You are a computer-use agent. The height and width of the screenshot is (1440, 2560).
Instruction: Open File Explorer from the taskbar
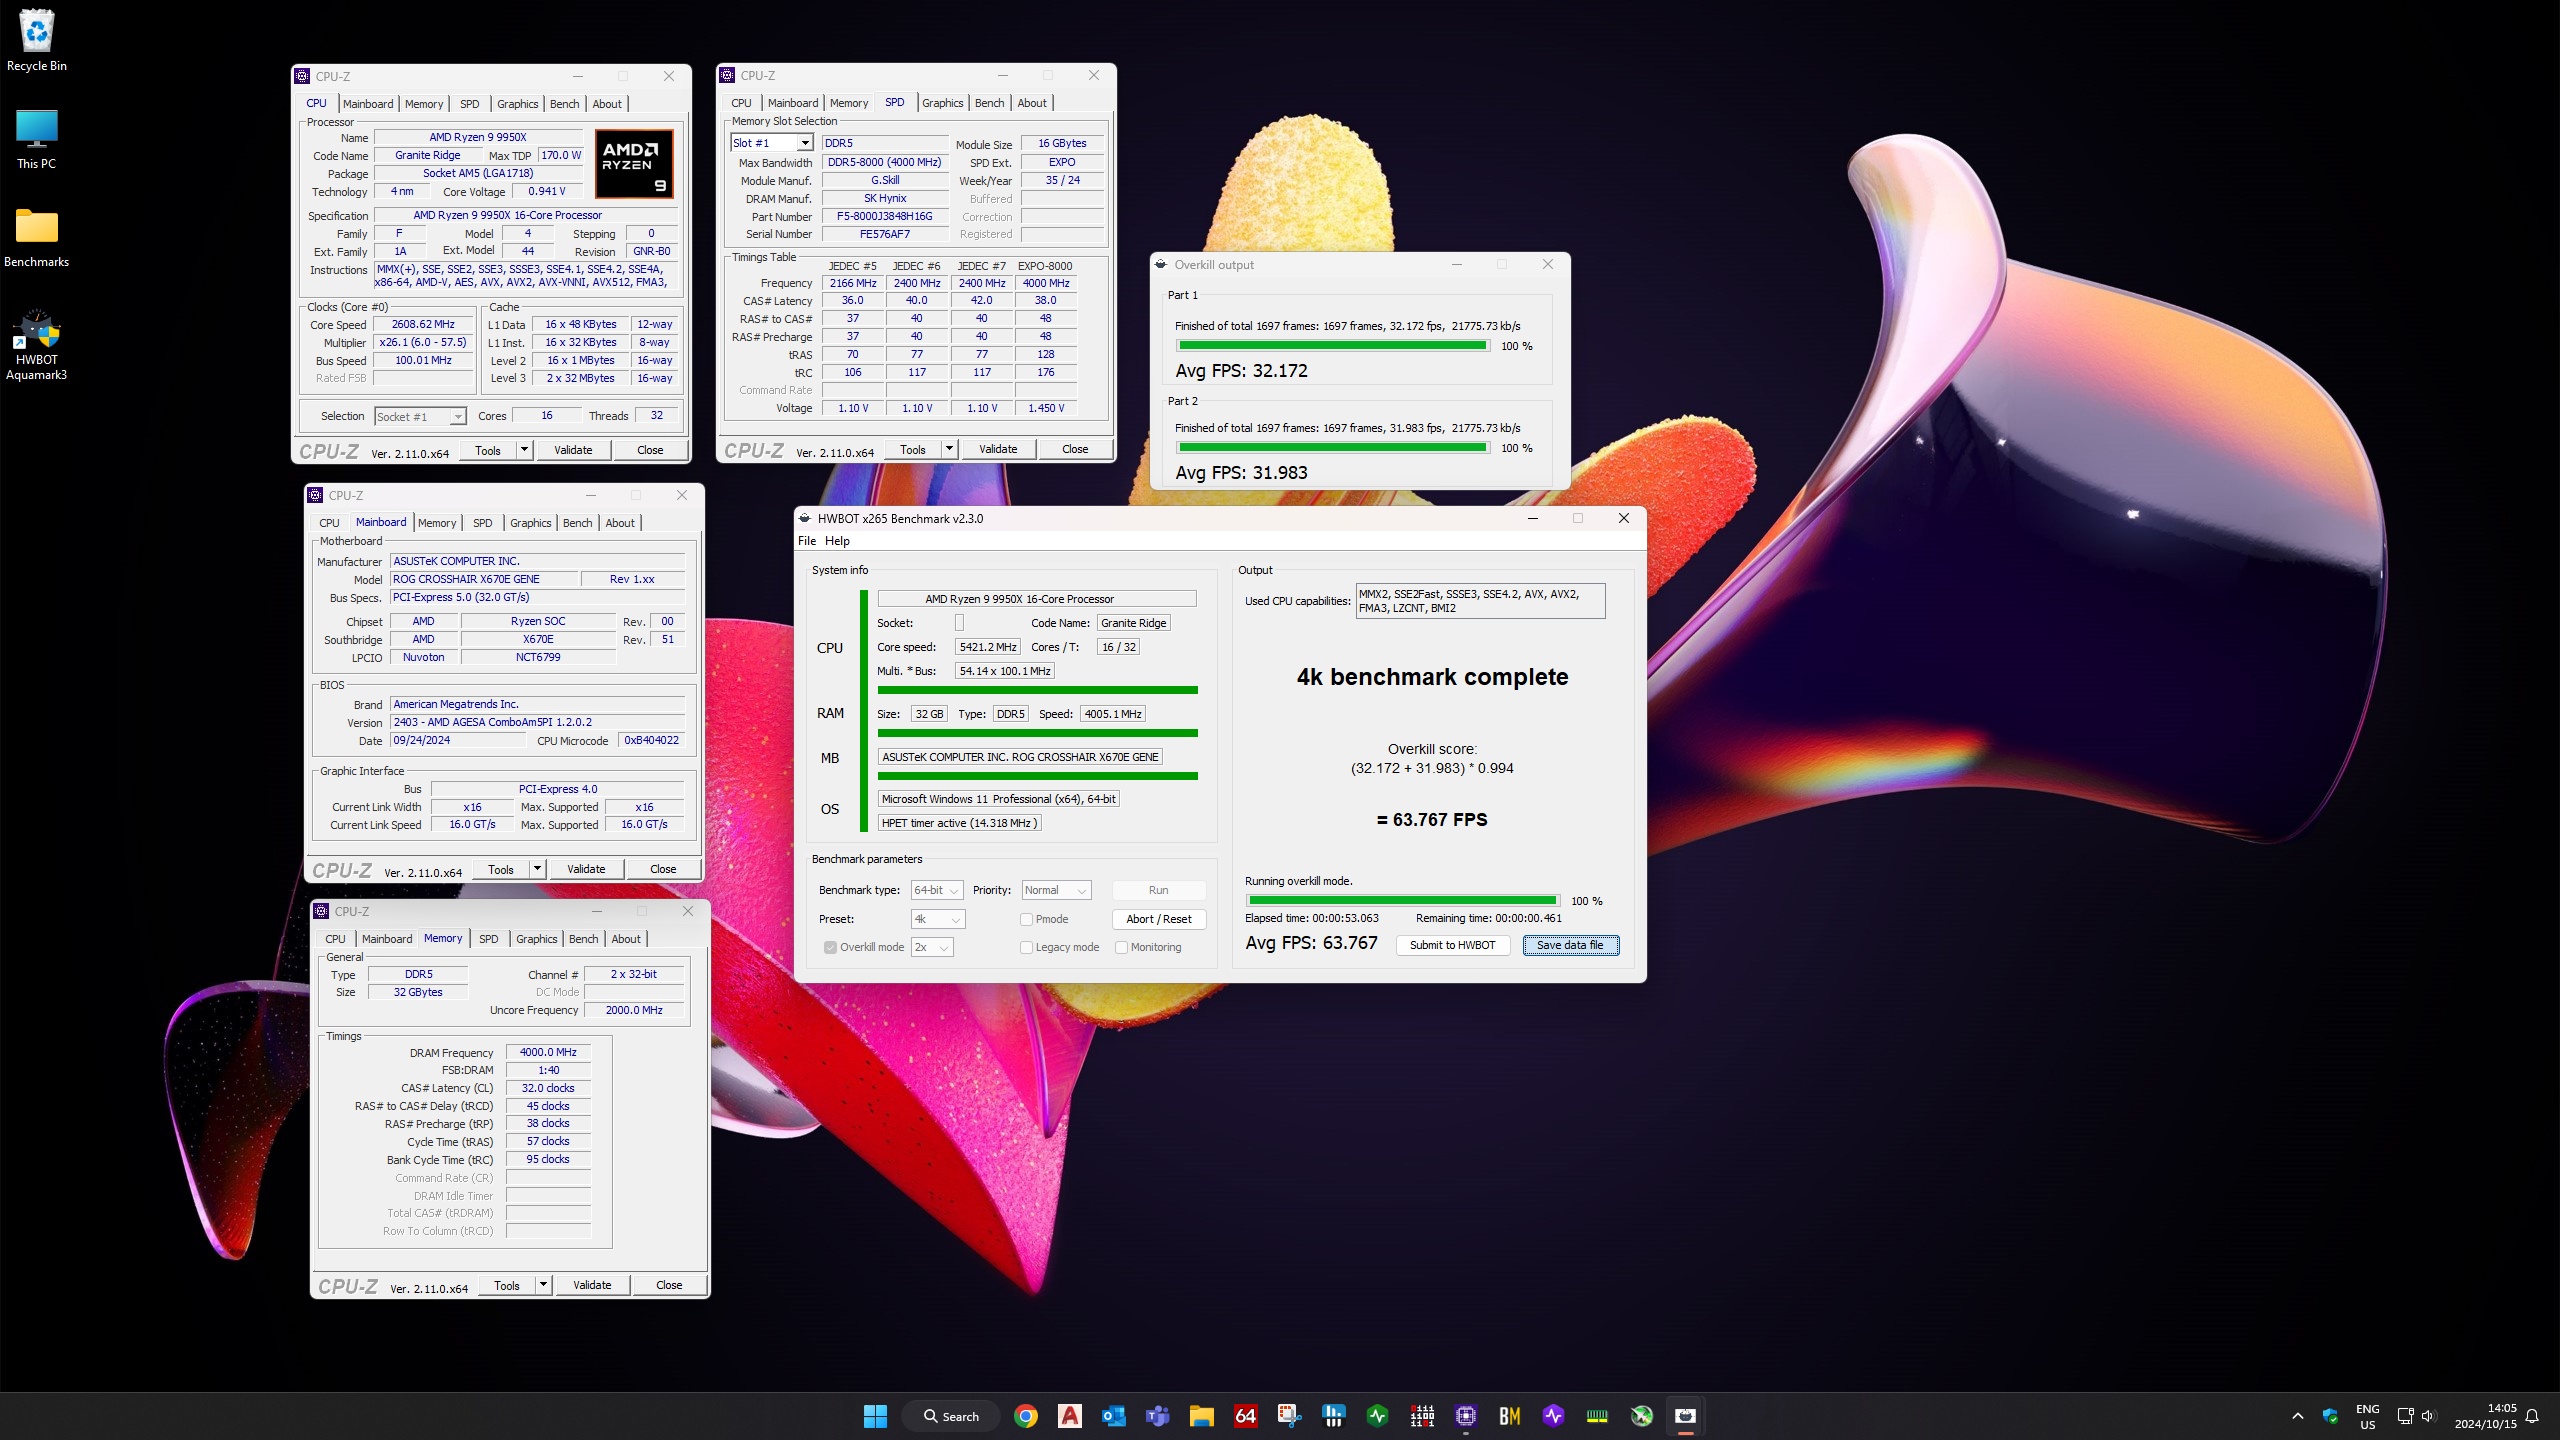point(1202,1416)
